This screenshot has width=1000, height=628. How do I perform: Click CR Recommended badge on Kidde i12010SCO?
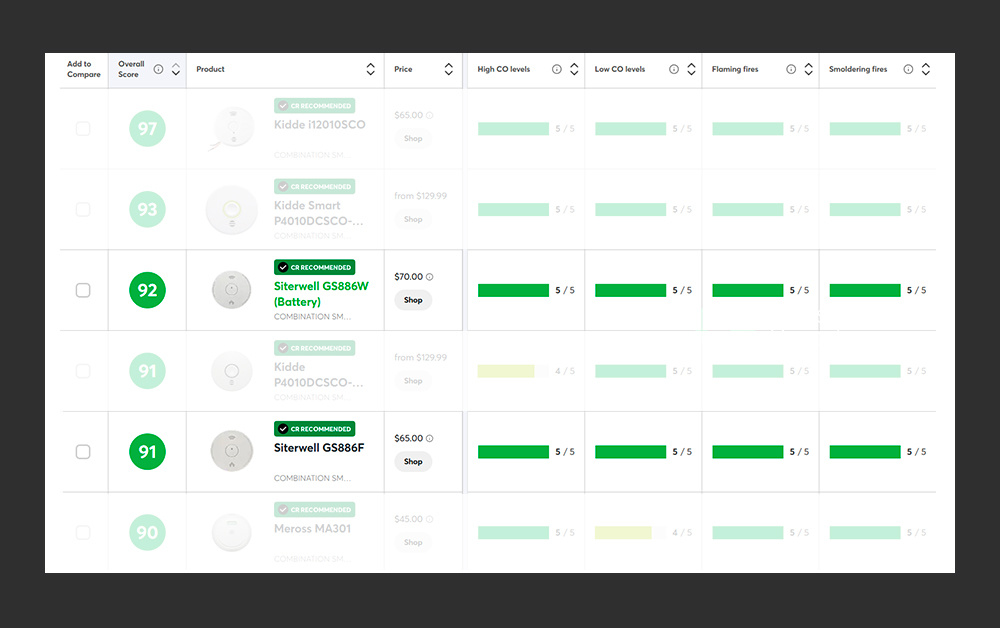[314, 106]
